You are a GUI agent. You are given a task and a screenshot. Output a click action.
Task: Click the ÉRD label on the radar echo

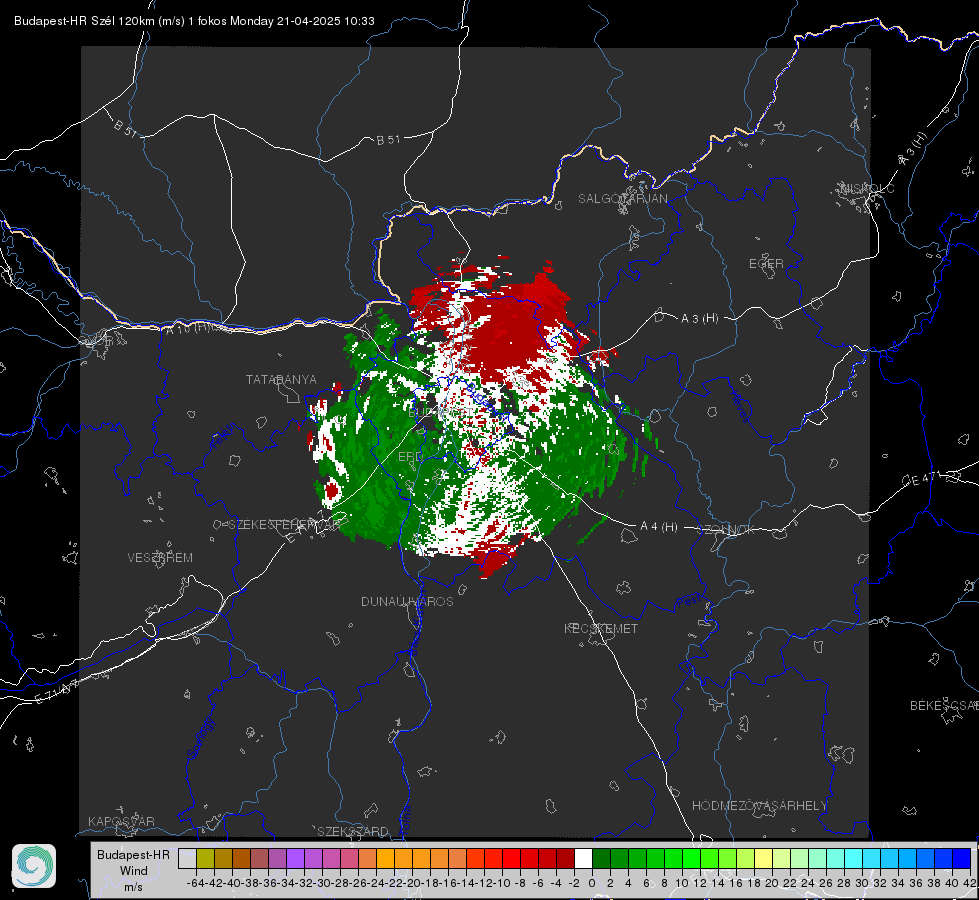click(410, 457)
